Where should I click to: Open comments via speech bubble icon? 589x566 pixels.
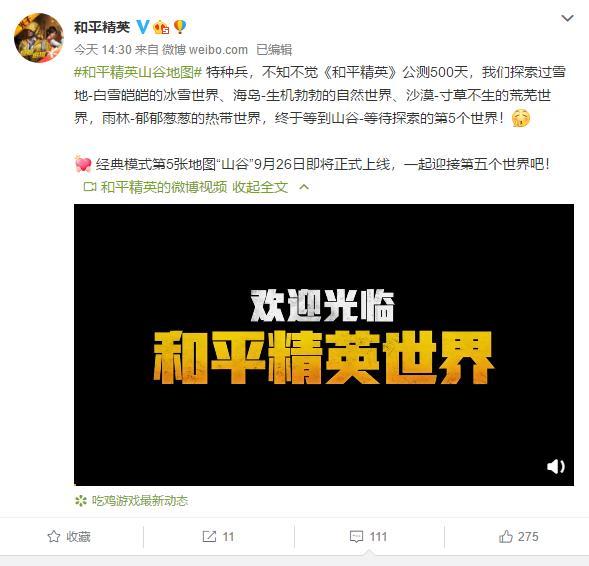coord(356,536)
